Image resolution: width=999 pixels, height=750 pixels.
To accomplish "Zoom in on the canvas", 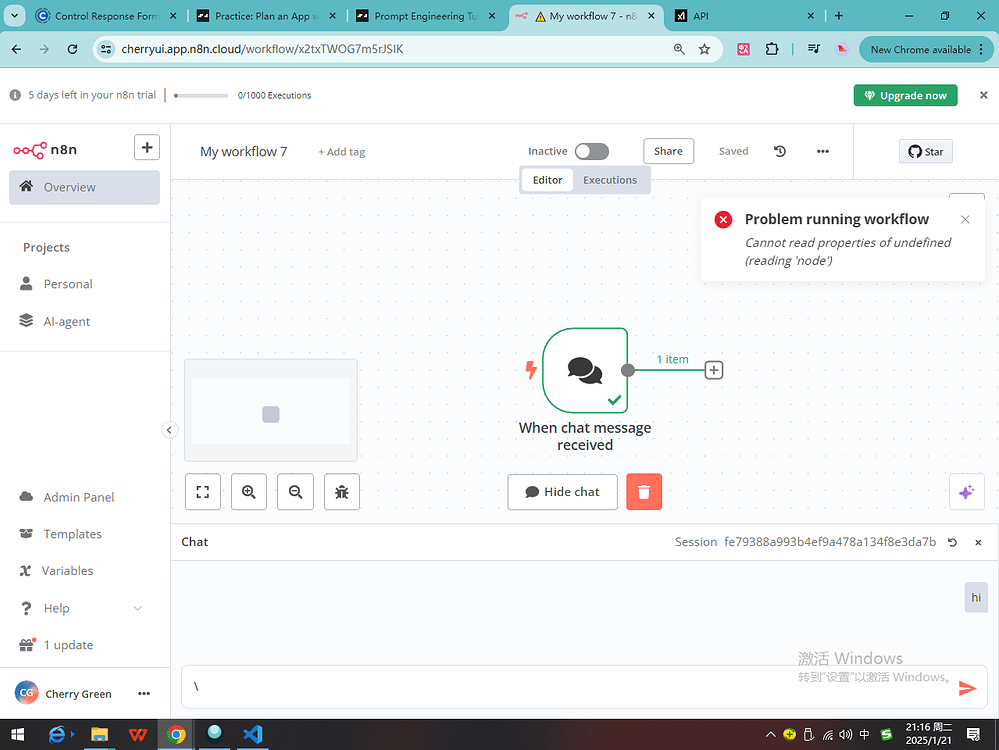I will point(249,491).
